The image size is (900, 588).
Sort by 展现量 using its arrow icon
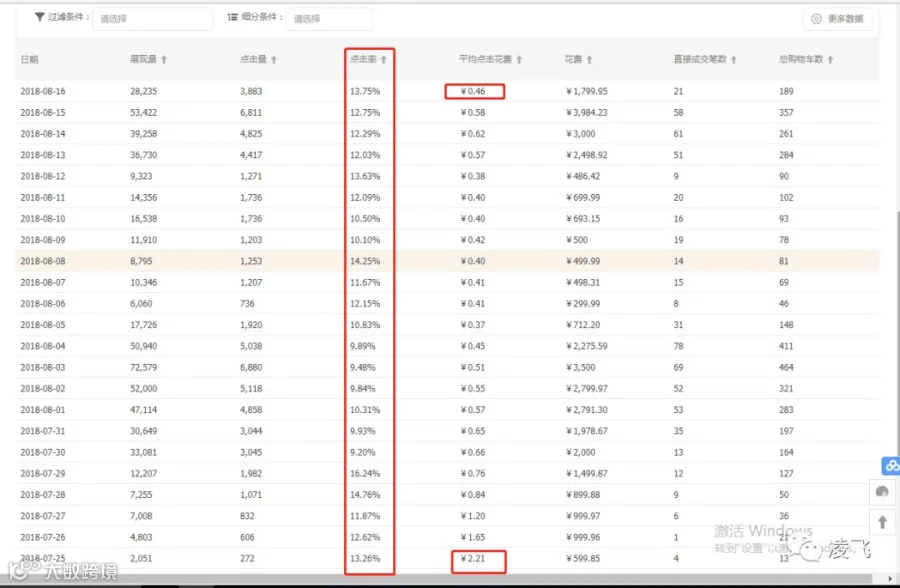pos(164,60)
